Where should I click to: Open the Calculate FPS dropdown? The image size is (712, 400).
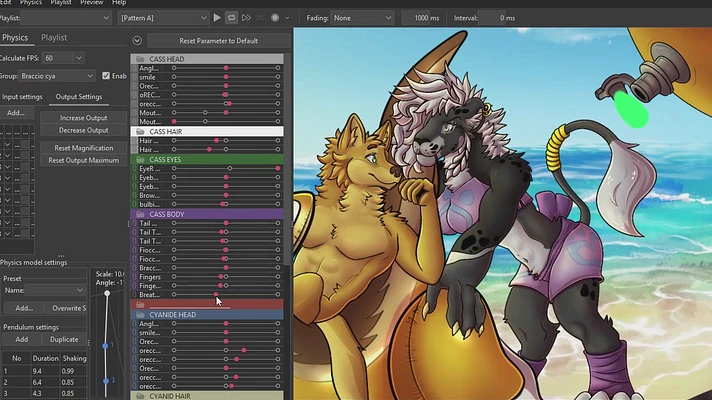click(63, 58)
